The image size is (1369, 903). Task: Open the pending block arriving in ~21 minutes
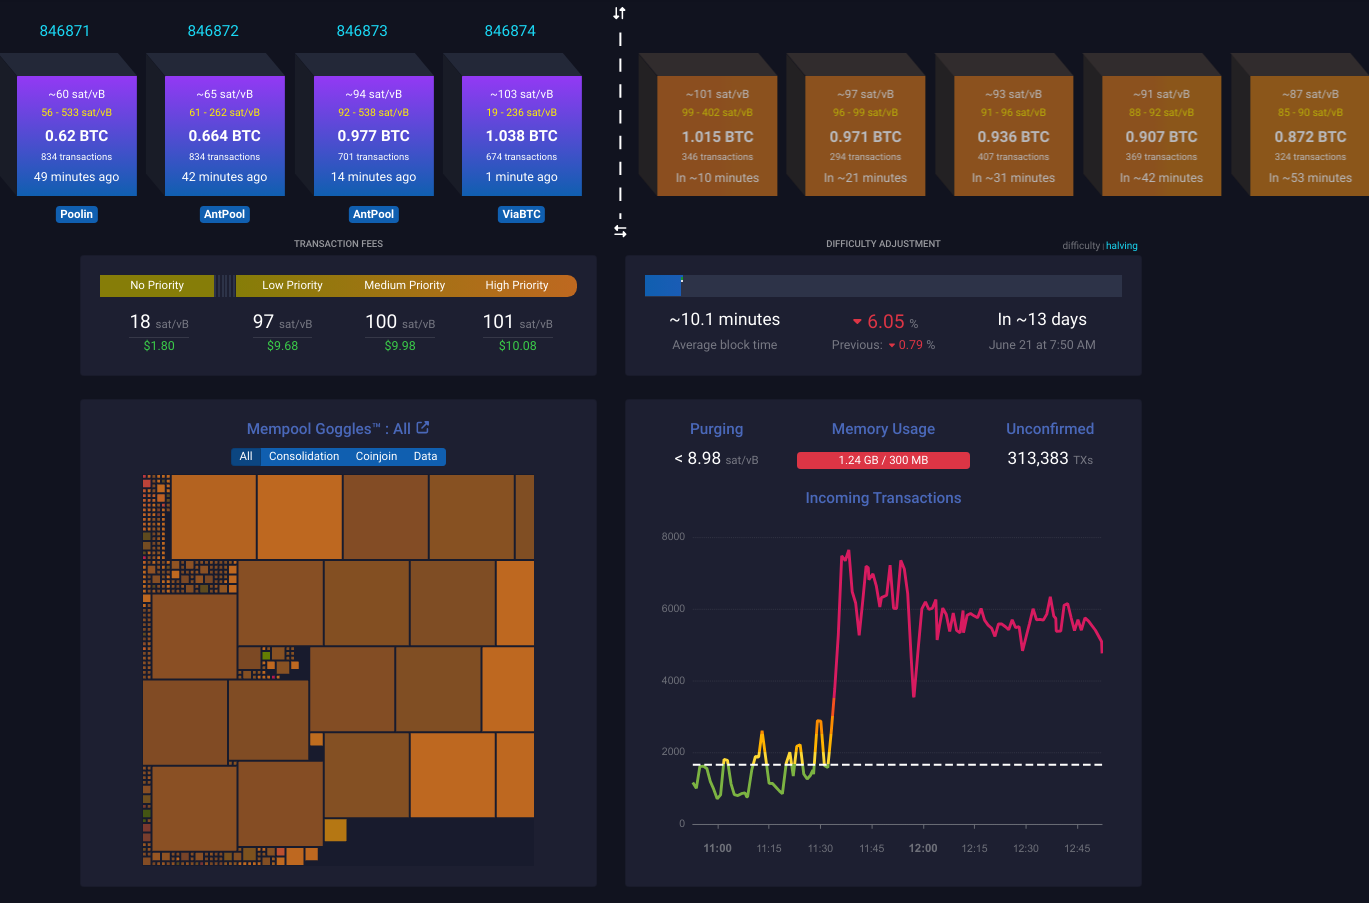[865, 136]
